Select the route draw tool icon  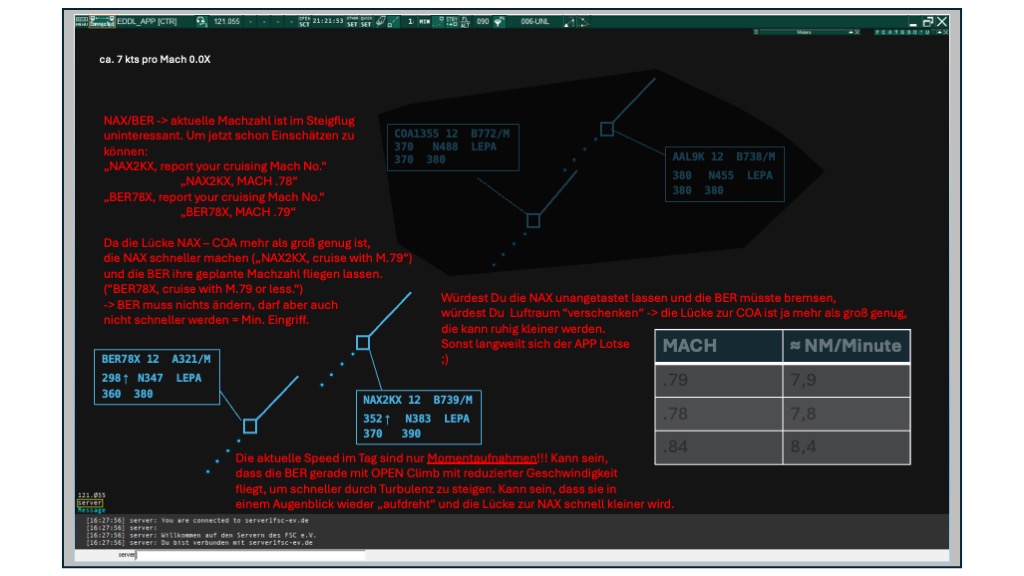569,22
